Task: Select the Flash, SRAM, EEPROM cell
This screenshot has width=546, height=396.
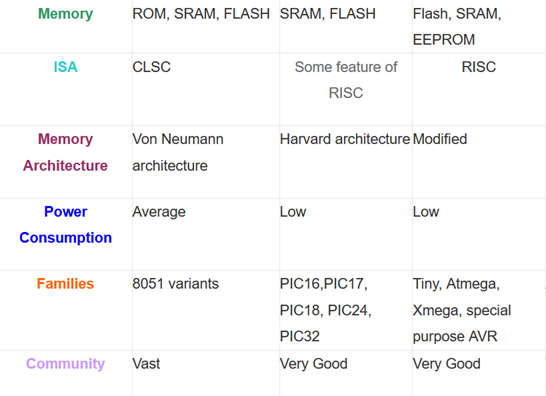Action: click(457, 26)
